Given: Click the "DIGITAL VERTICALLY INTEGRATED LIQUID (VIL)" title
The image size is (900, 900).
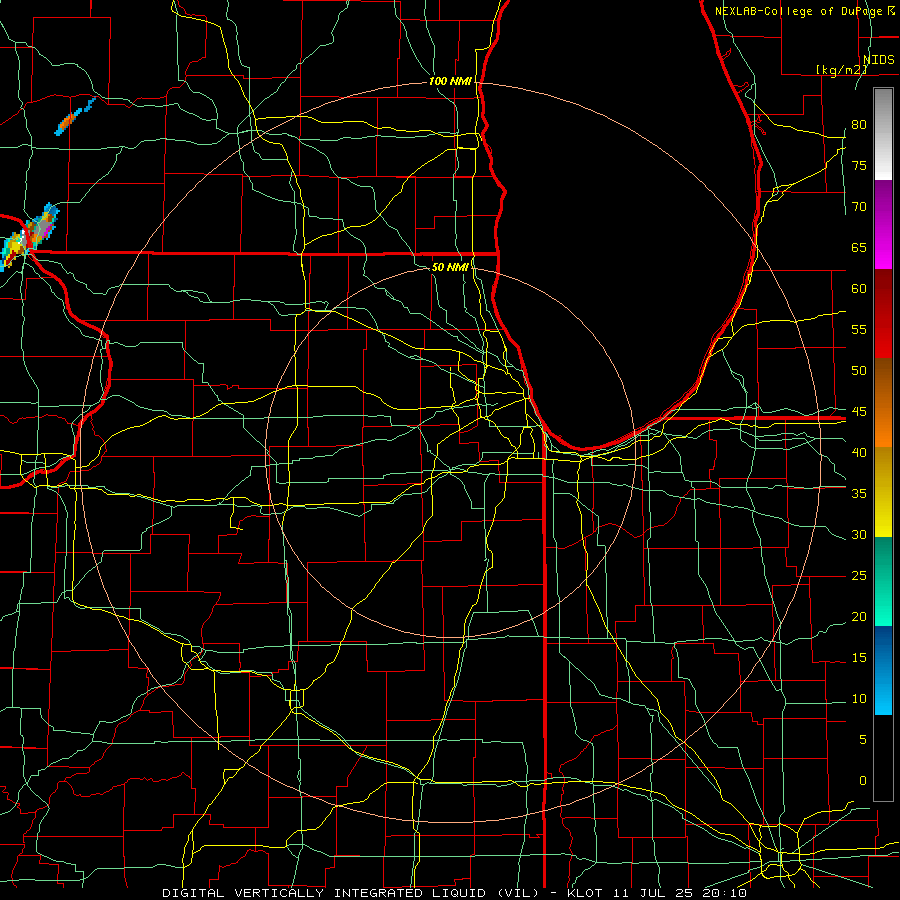Looking at the screenshot, I should [x=352, y=893].
